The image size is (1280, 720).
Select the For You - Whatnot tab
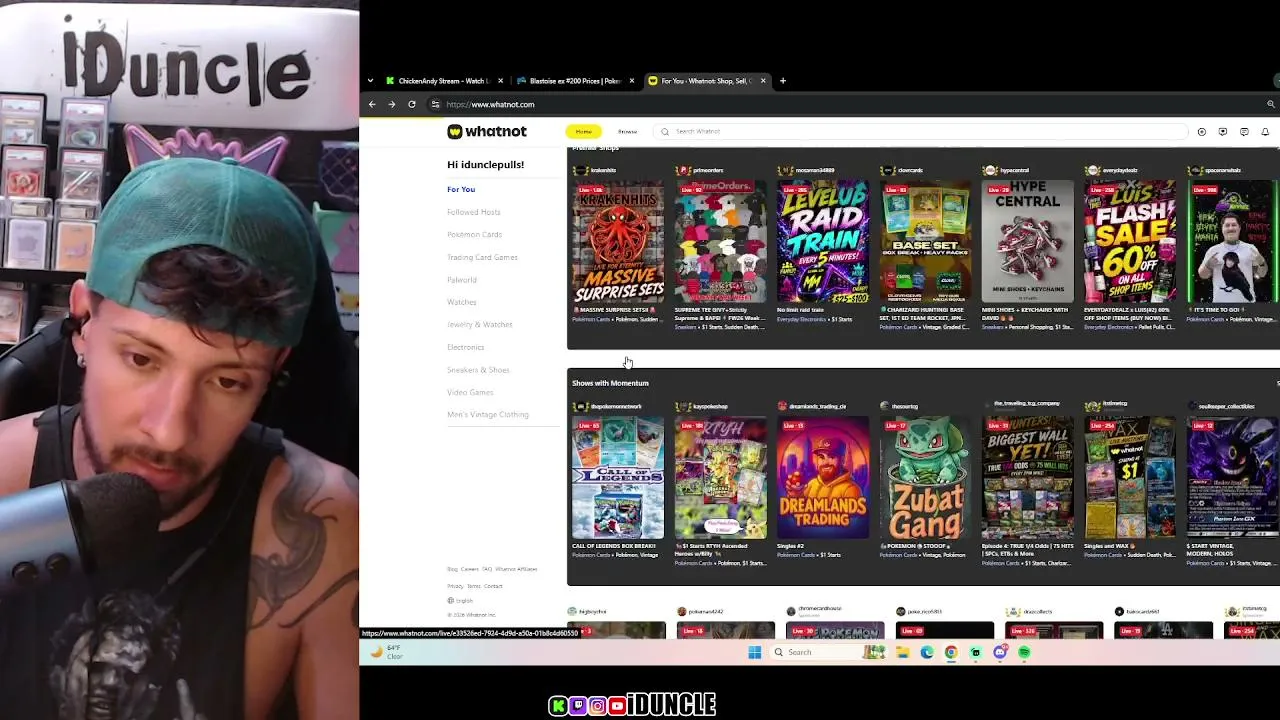pyautogui.click(x=706, y=81)
